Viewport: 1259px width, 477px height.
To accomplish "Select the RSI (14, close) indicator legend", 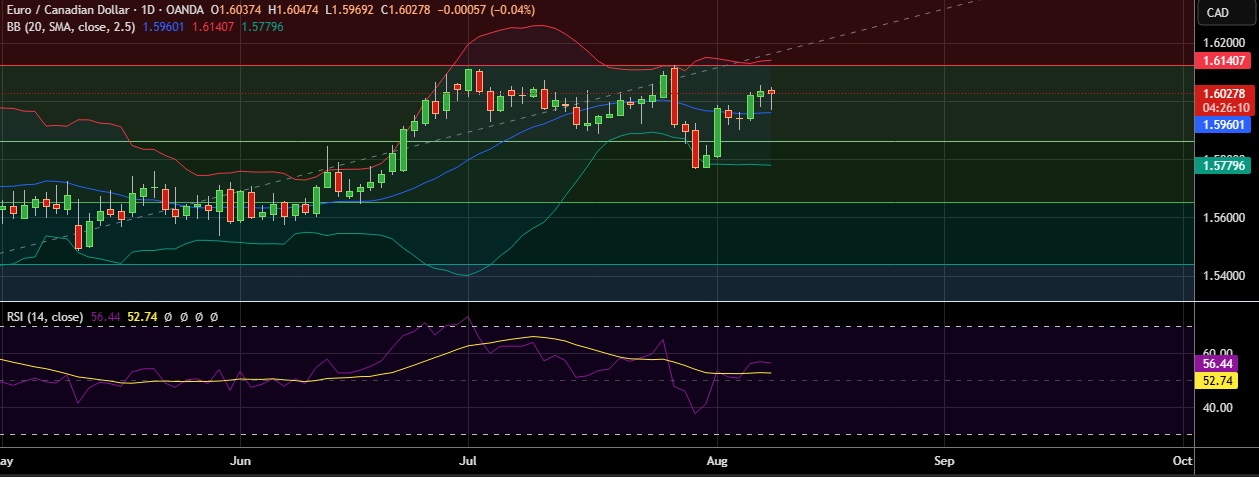I will [x=45, y=316].
